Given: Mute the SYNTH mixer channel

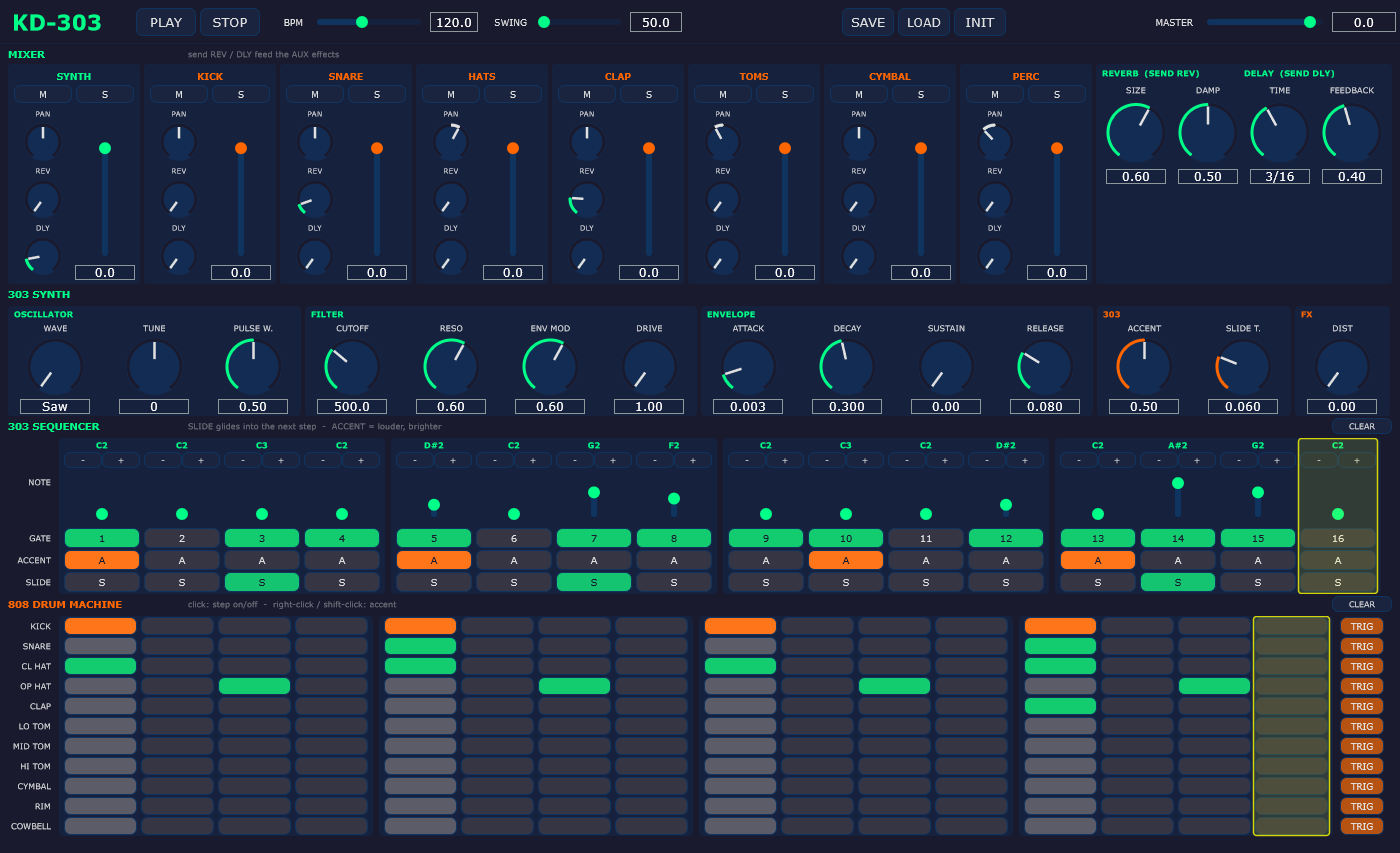Looking at the screenshot, I should 43,94.
